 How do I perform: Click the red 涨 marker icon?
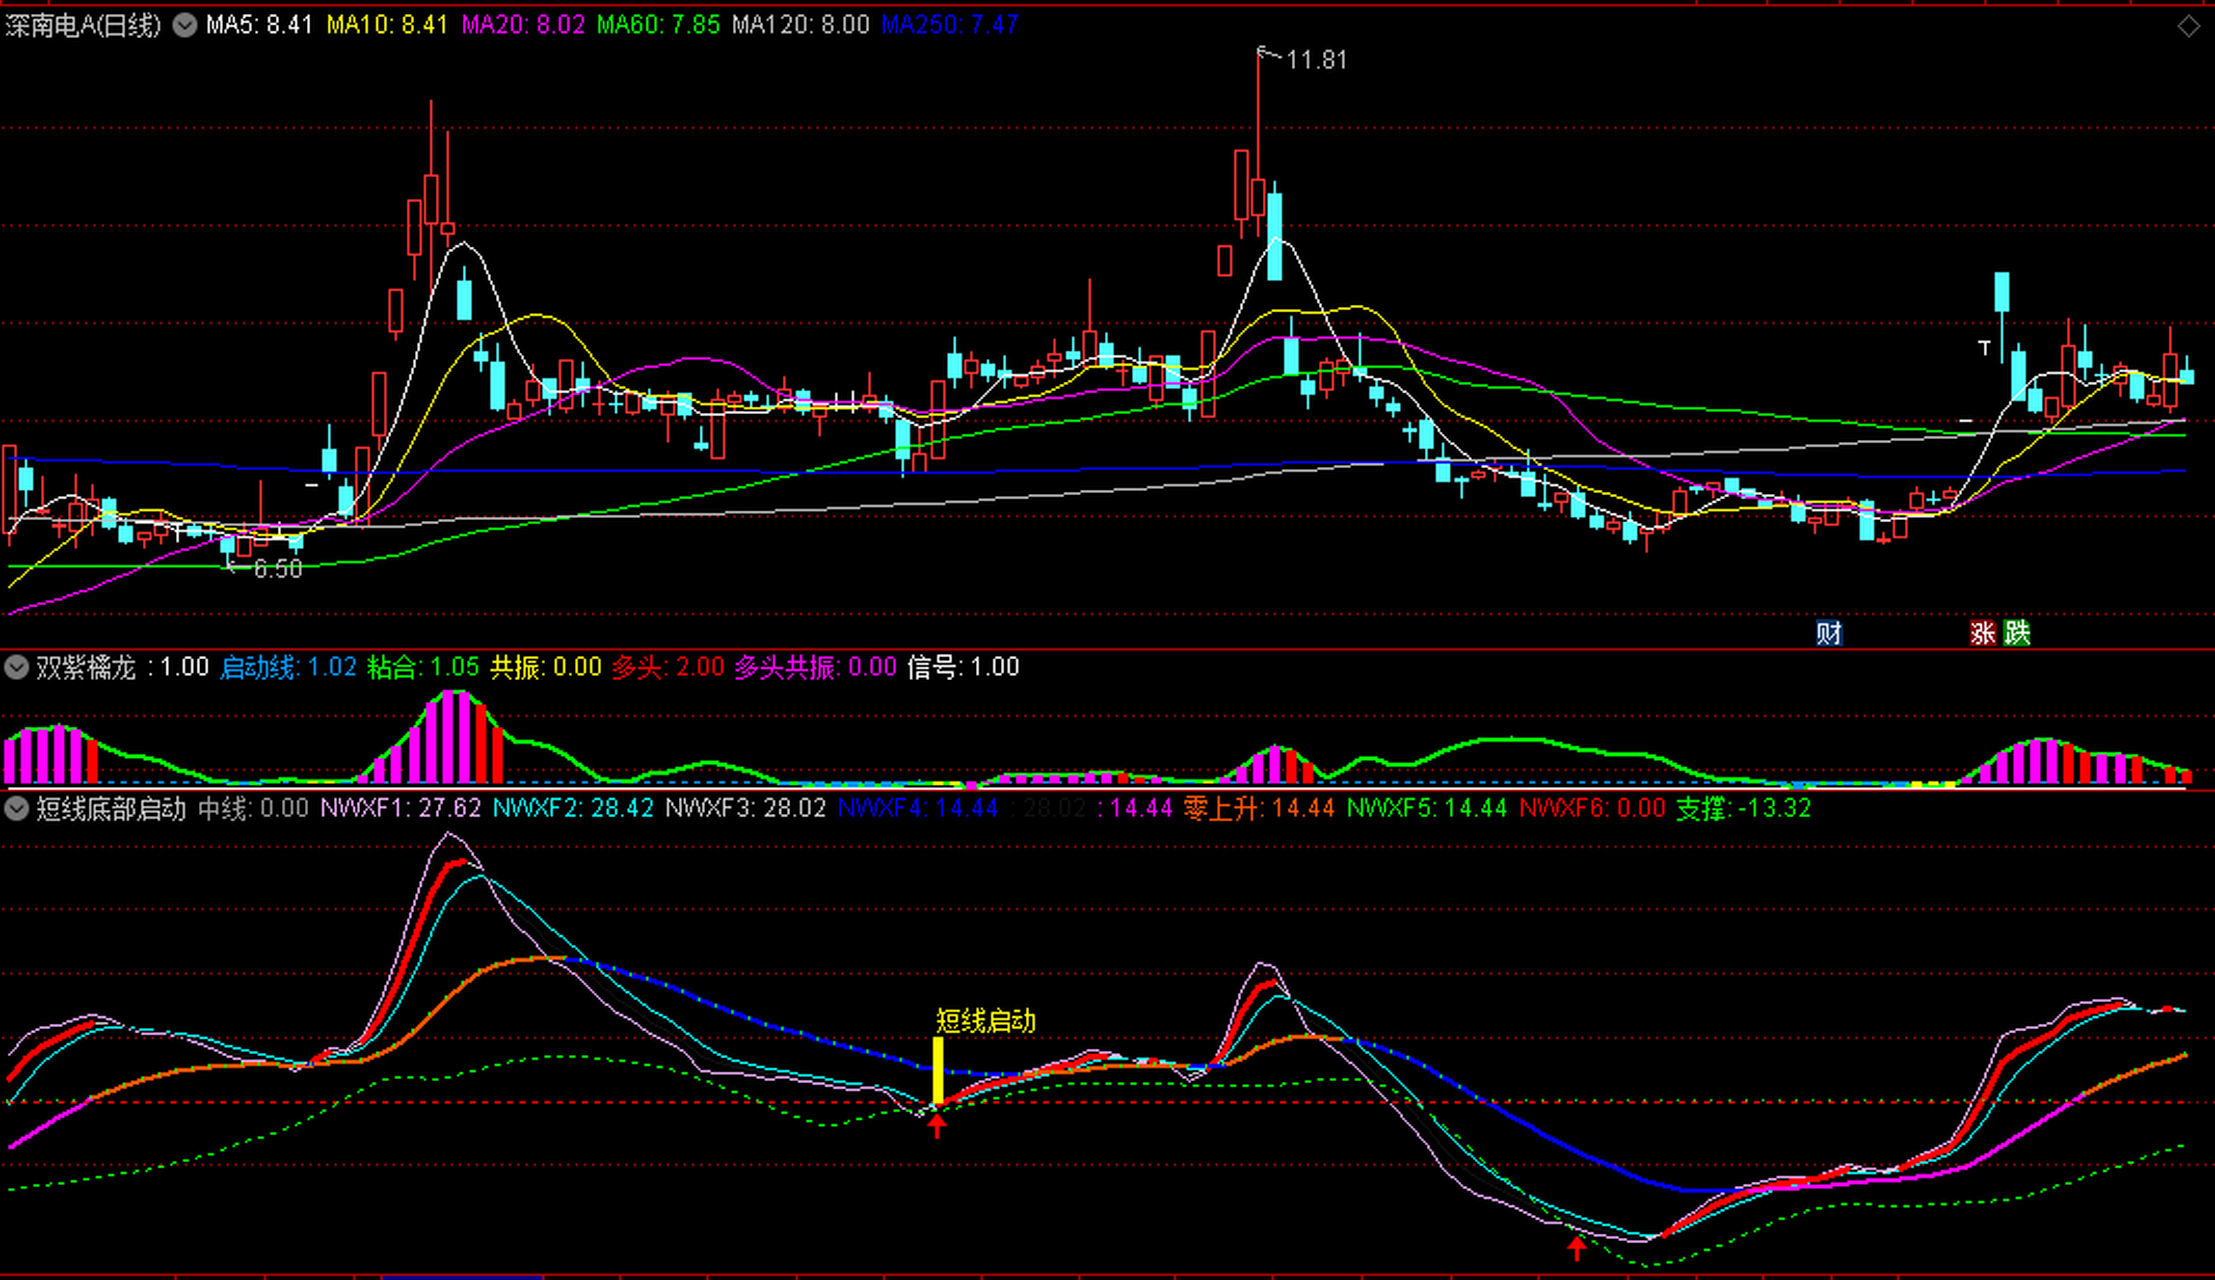tap(1982, 633)
